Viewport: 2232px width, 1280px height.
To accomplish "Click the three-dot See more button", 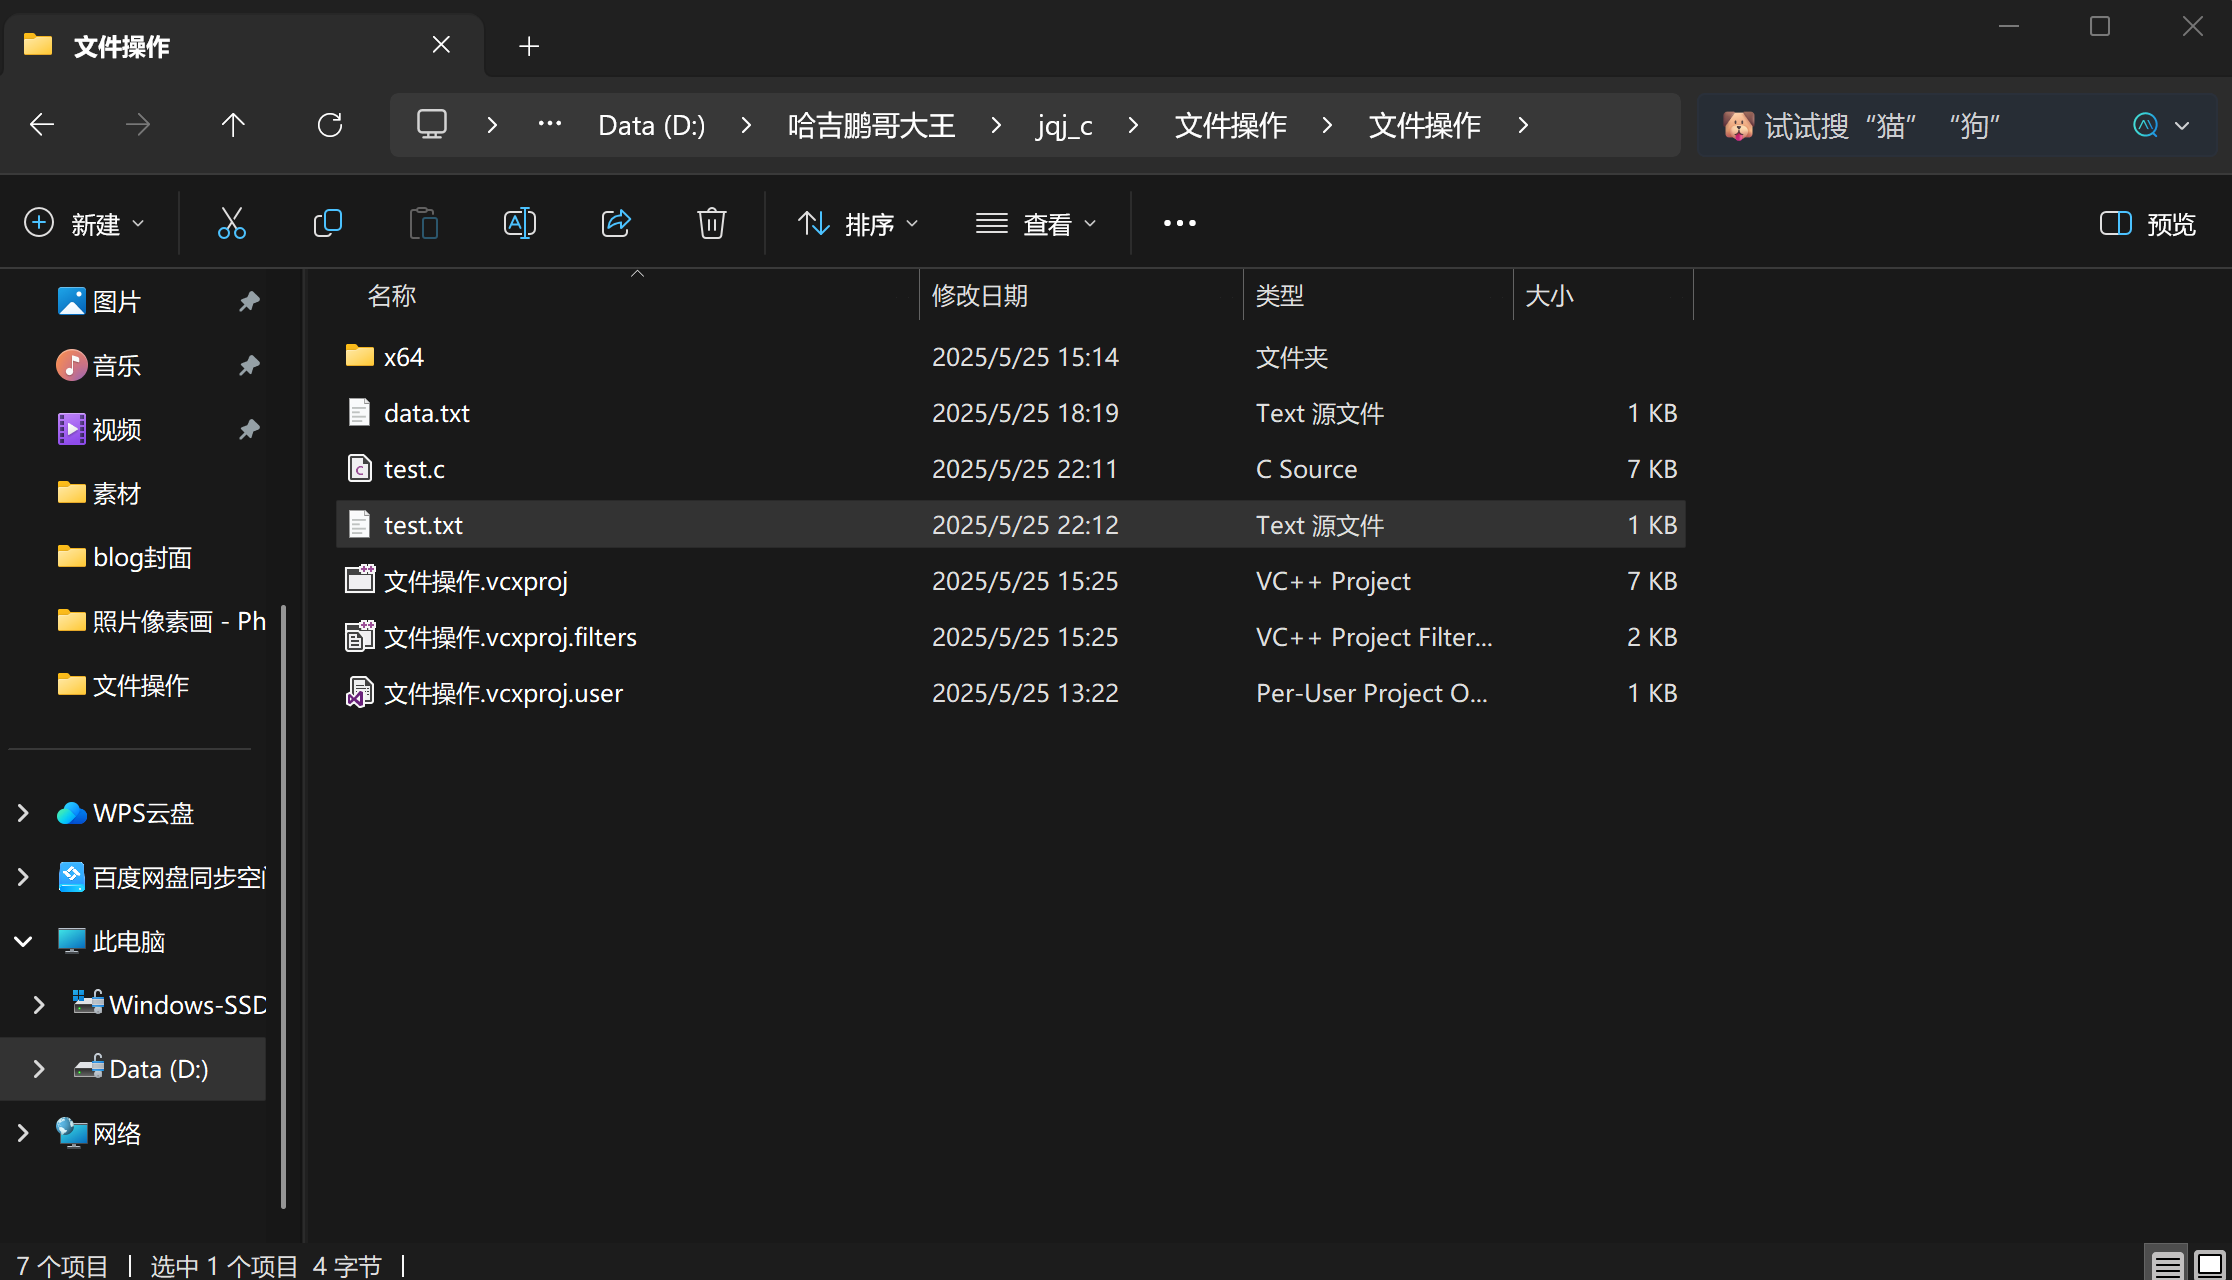I will 1179,223.
